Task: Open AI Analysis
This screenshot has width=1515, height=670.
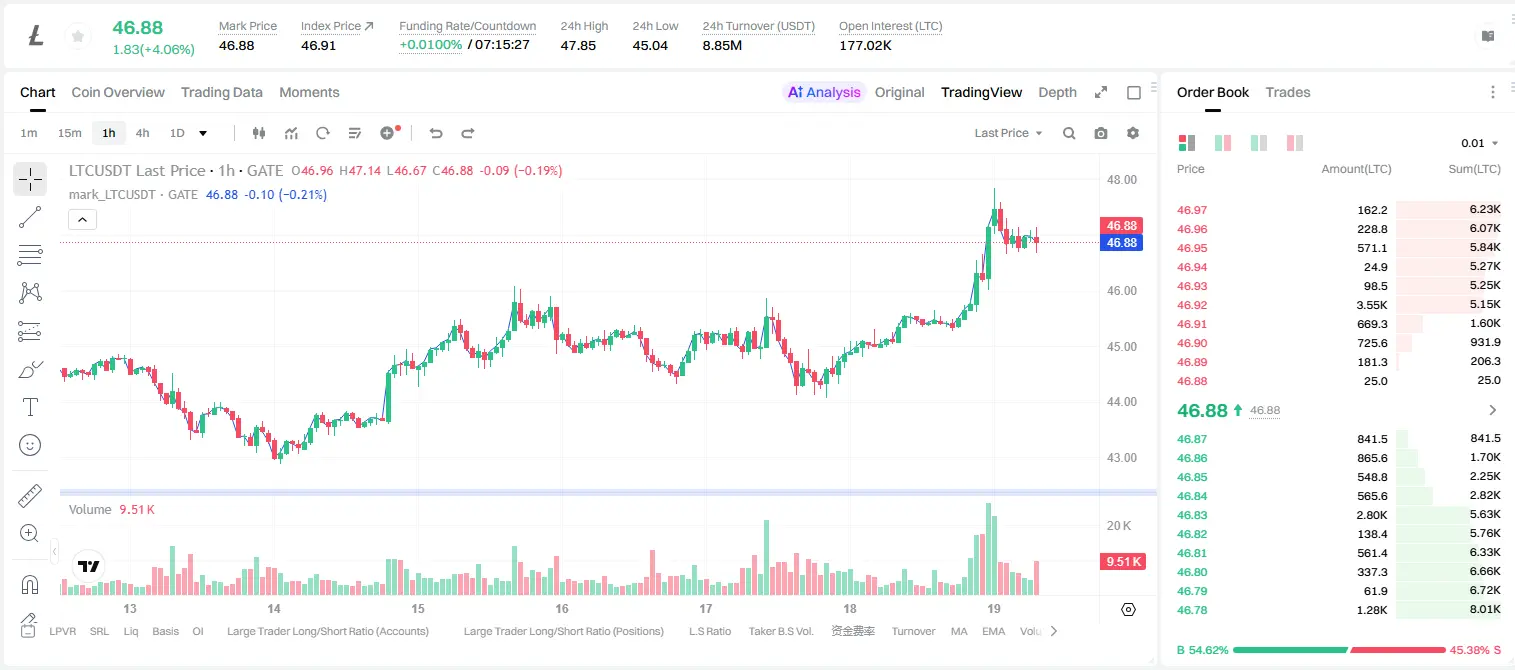Action: click(x=824, y=92)
